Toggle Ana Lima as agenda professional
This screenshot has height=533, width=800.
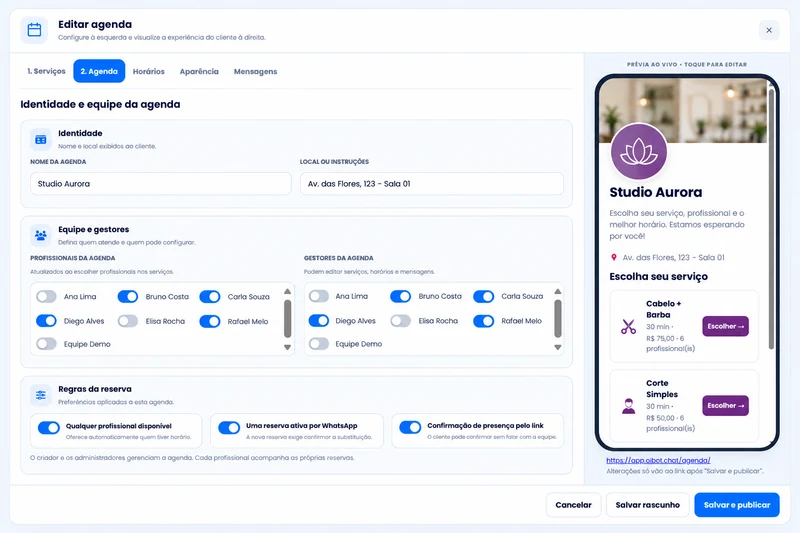46,296
